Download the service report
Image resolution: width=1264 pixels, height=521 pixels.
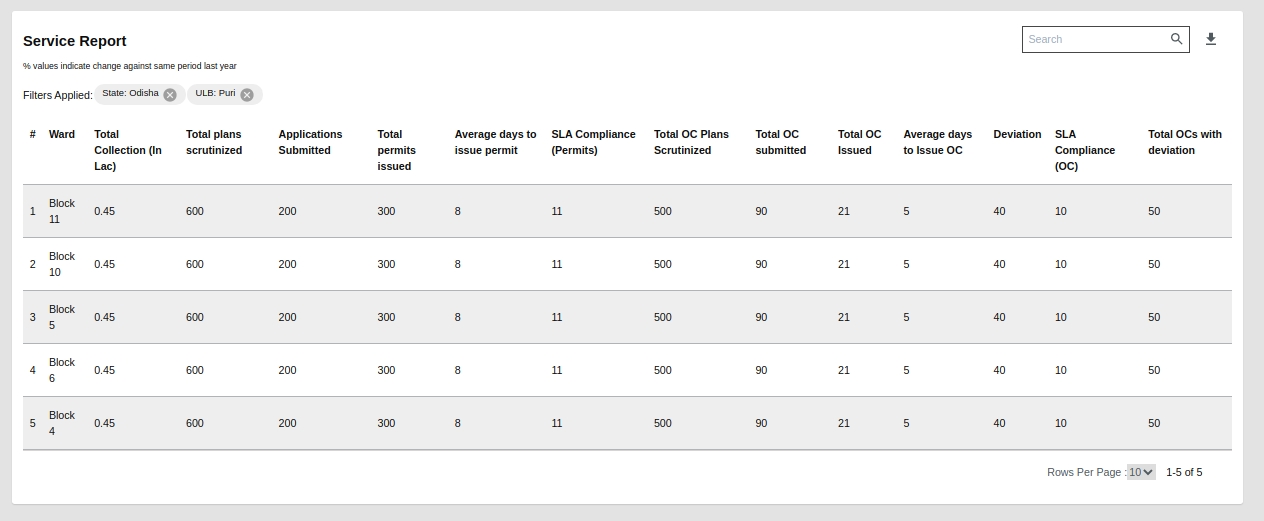(1211, 39)
